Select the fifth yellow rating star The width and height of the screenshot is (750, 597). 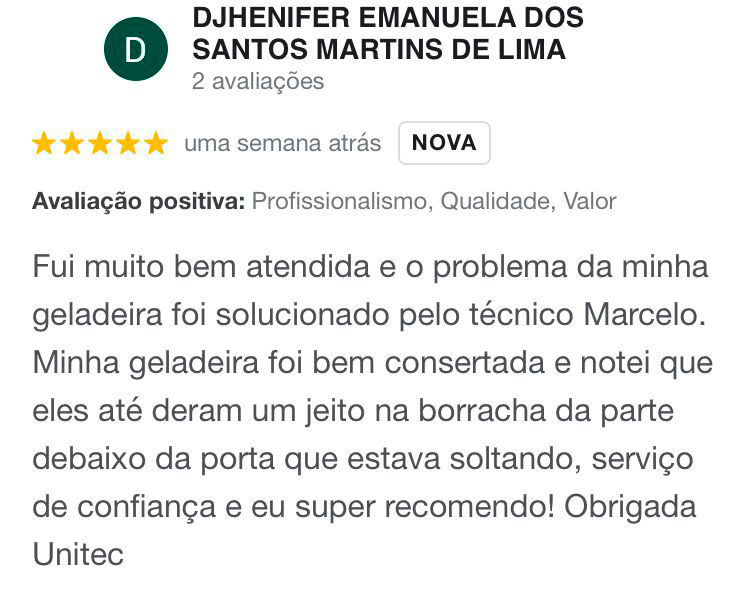click(x=156, y=143)
